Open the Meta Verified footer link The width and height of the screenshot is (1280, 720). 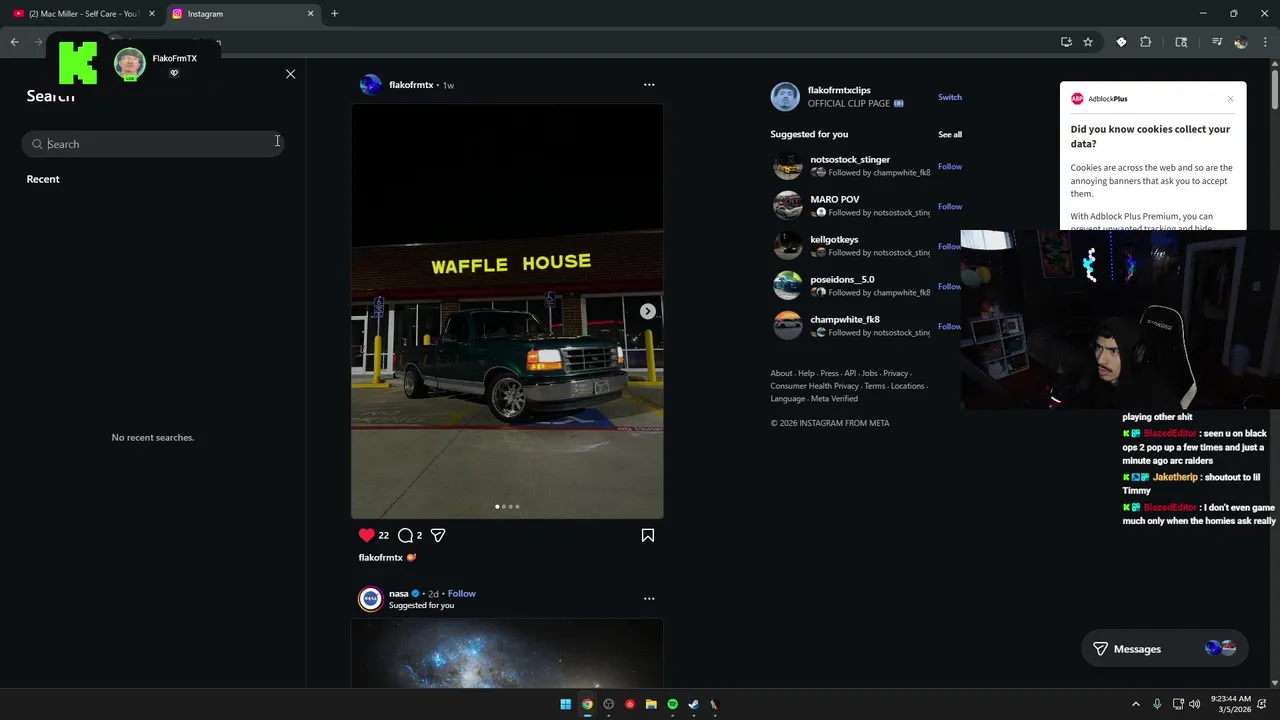834,398
